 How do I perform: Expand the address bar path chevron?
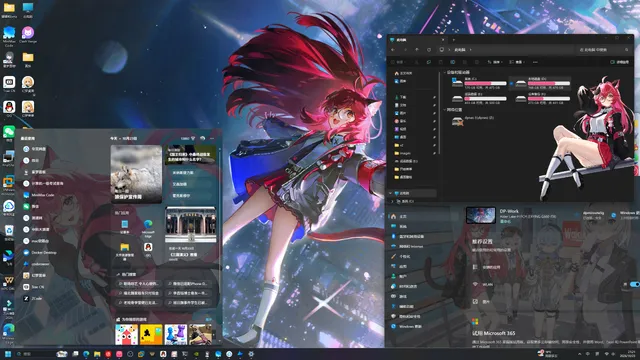(471, 50)
